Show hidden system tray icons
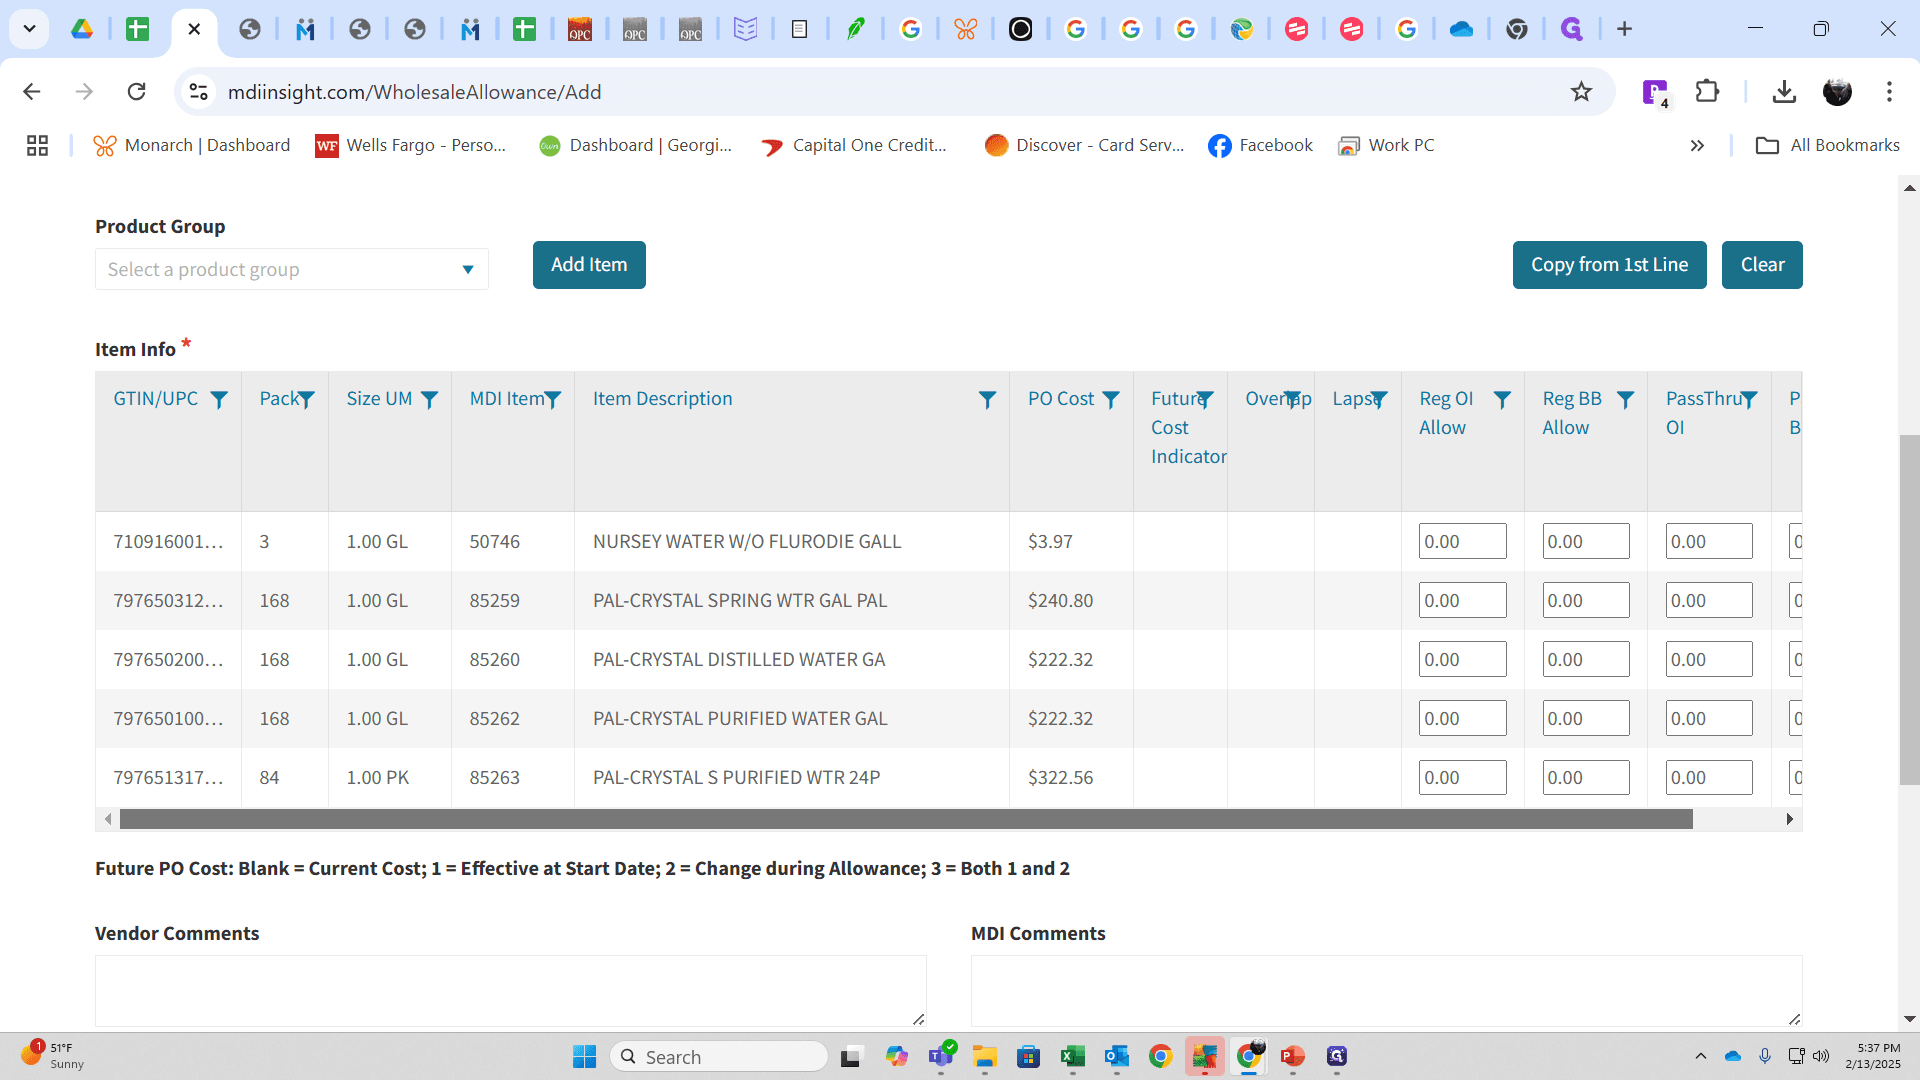This screenshot has height=1080, width=1920. coord(1701,1056)
